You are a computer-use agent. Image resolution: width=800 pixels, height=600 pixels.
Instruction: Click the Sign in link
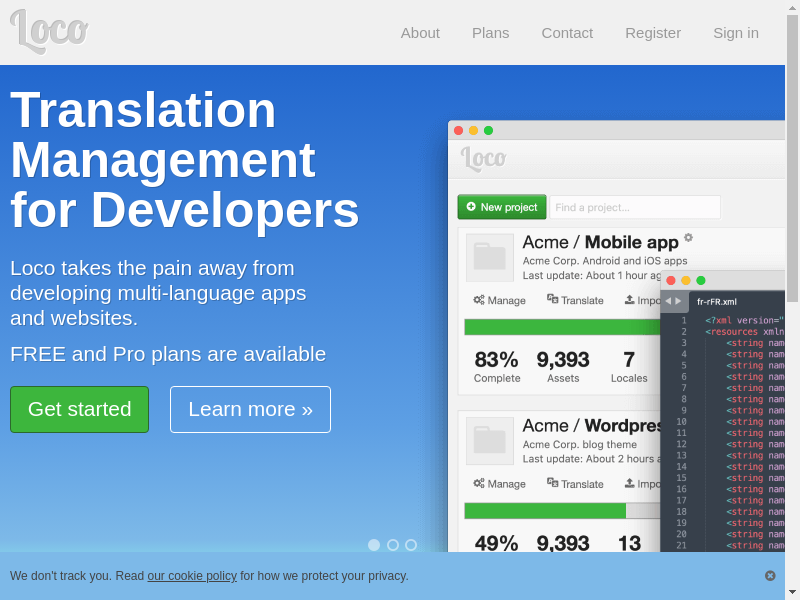(x=735, y=33)
